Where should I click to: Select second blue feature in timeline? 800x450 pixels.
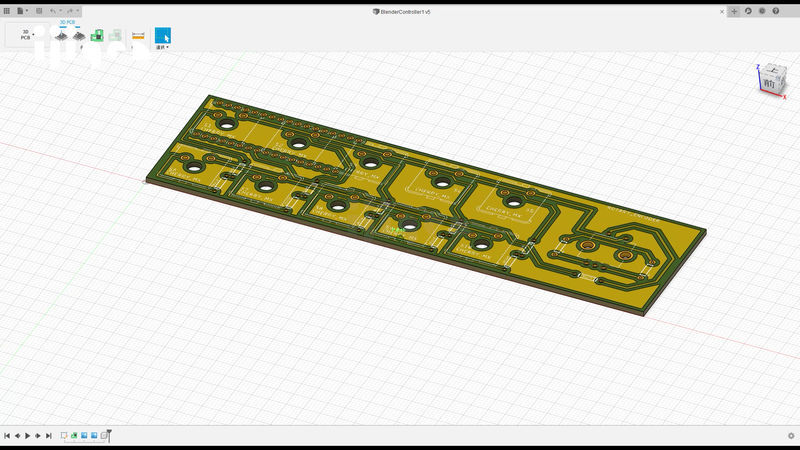tap(94, 435)
